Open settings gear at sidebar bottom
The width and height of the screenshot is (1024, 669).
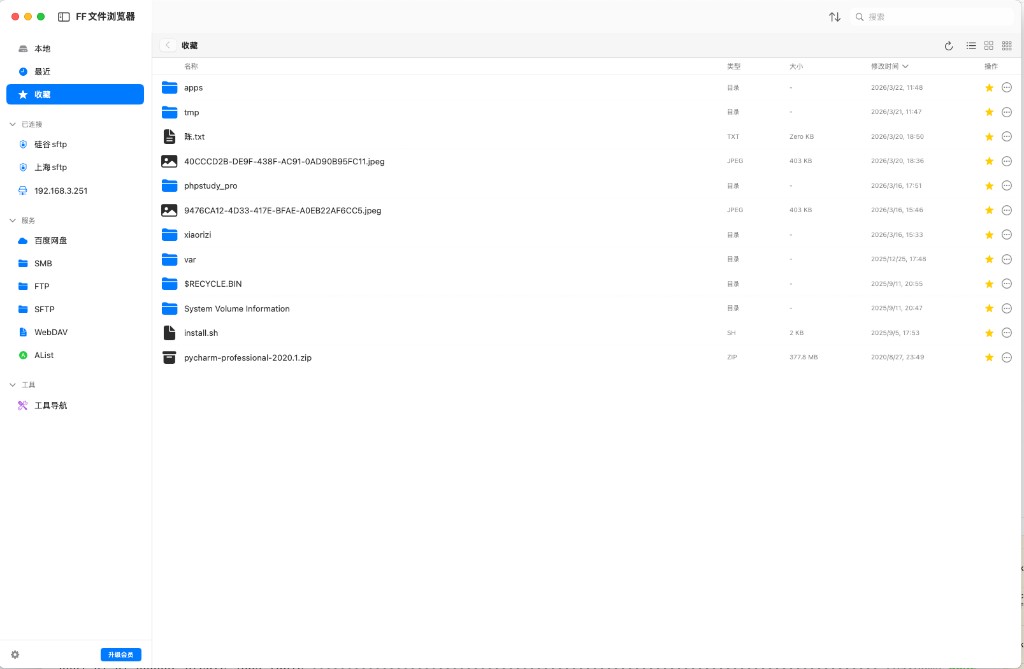15,654
